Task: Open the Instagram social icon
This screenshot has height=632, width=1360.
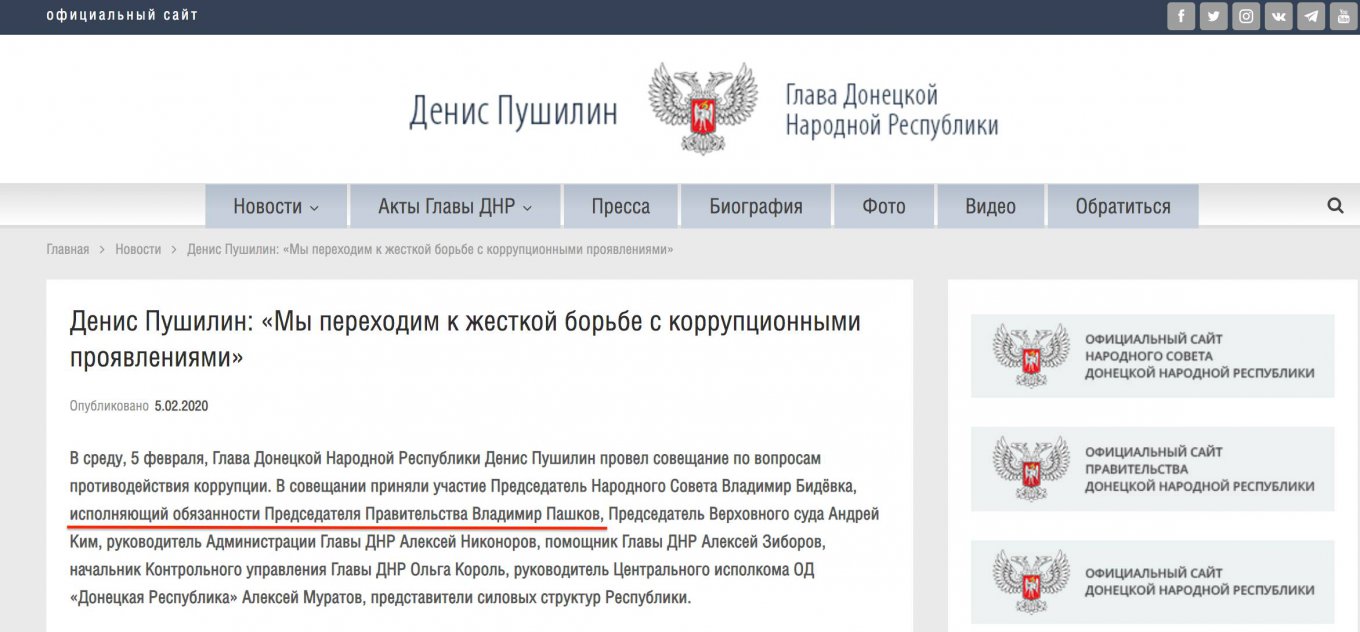Action: click(x=1246, y=16)
